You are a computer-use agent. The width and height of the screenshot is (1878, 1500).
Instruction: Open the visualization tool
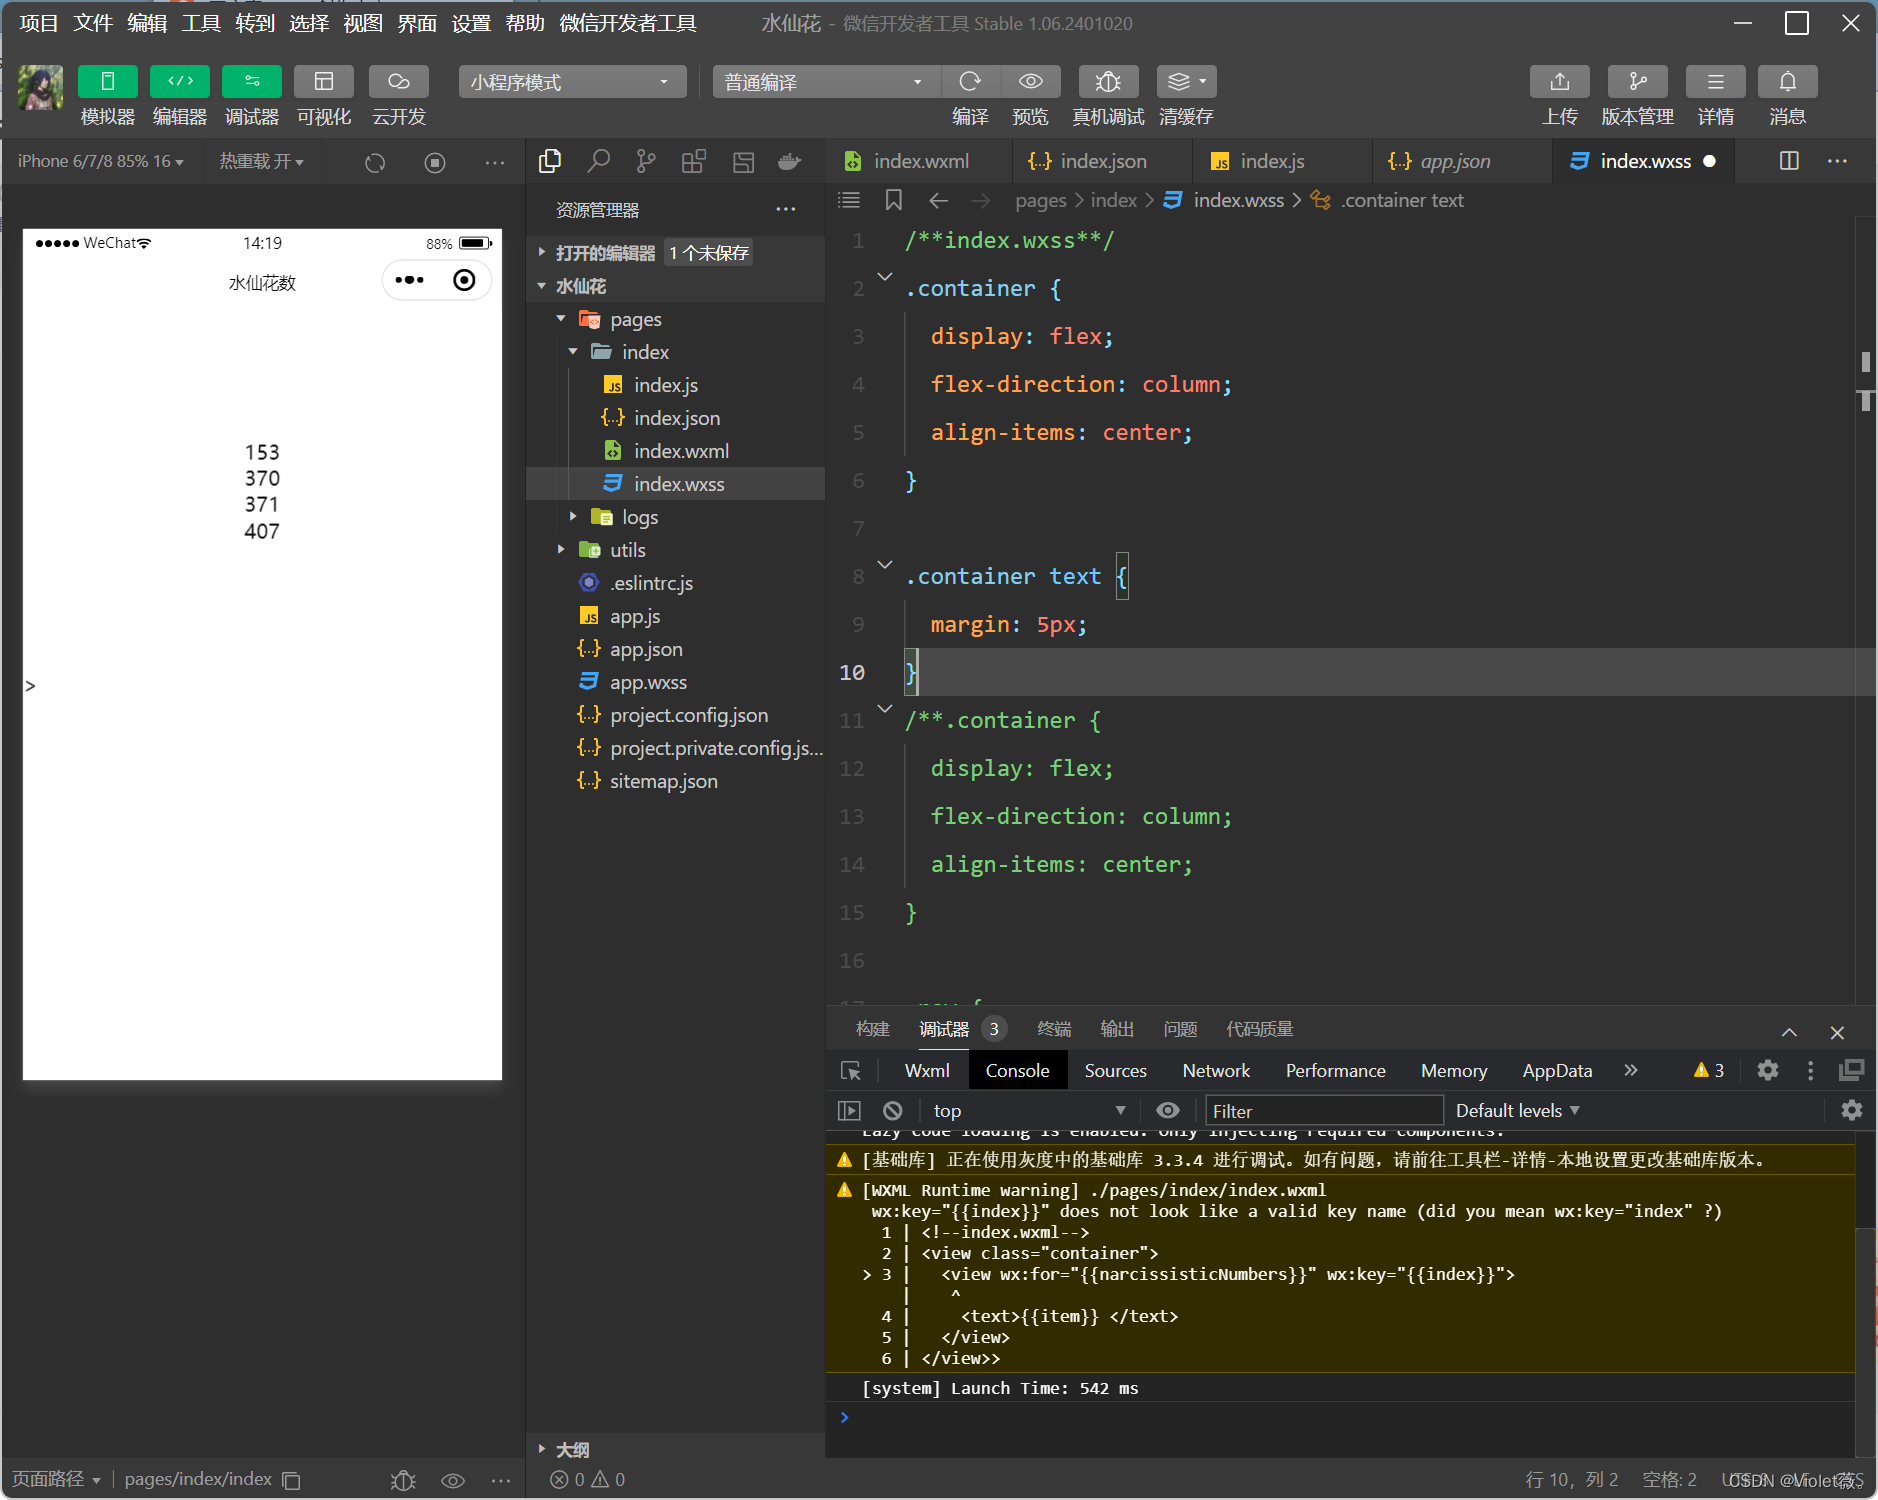[324, 81]
